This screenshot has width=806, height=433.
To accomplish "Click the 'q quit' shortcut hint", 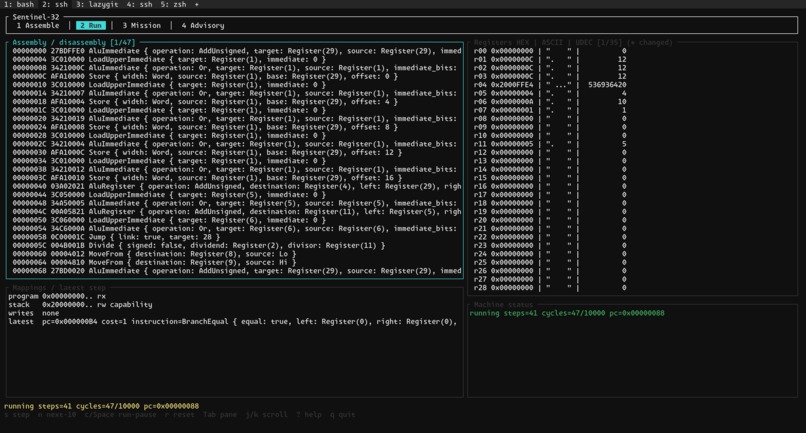I will point(342,414).
